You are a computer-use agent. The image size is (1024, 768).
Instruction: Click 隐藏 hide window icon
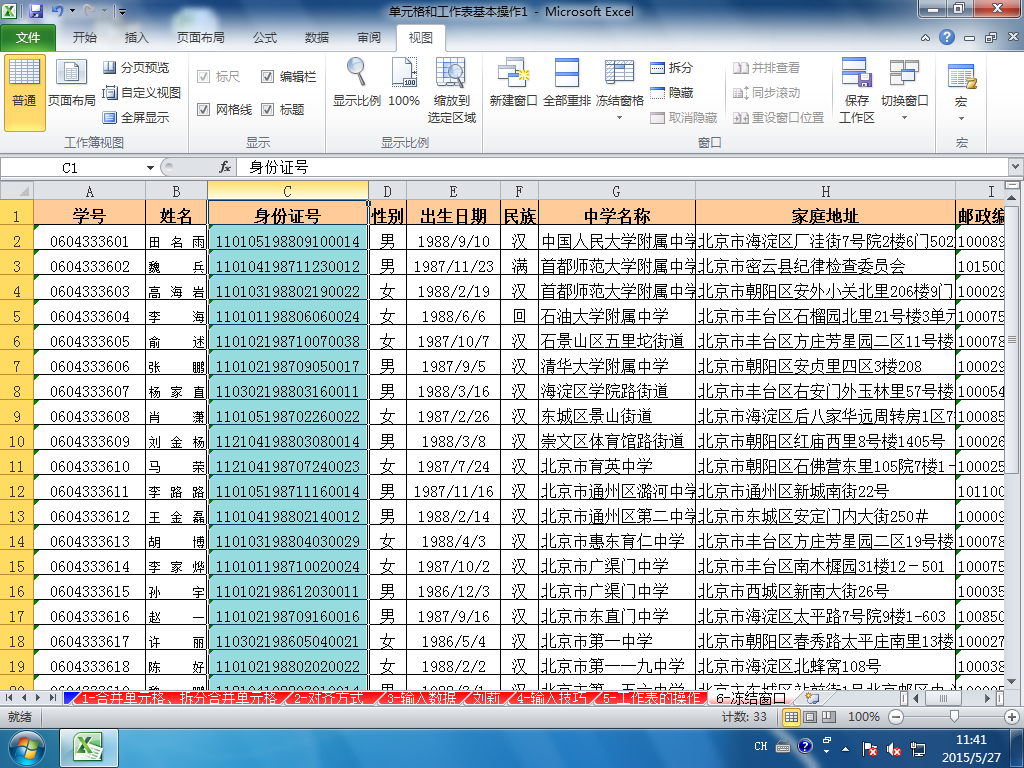point(671,93)
